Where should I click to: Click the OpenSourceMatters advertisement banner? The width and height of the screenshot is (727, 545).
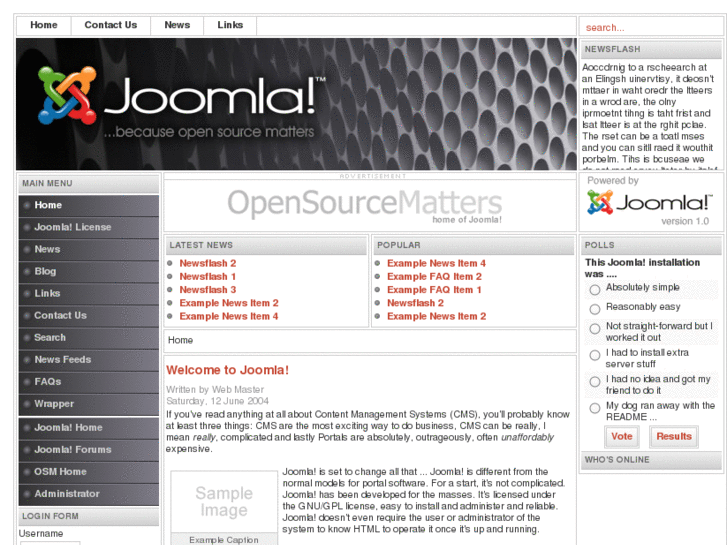click(x=364, y=205)
